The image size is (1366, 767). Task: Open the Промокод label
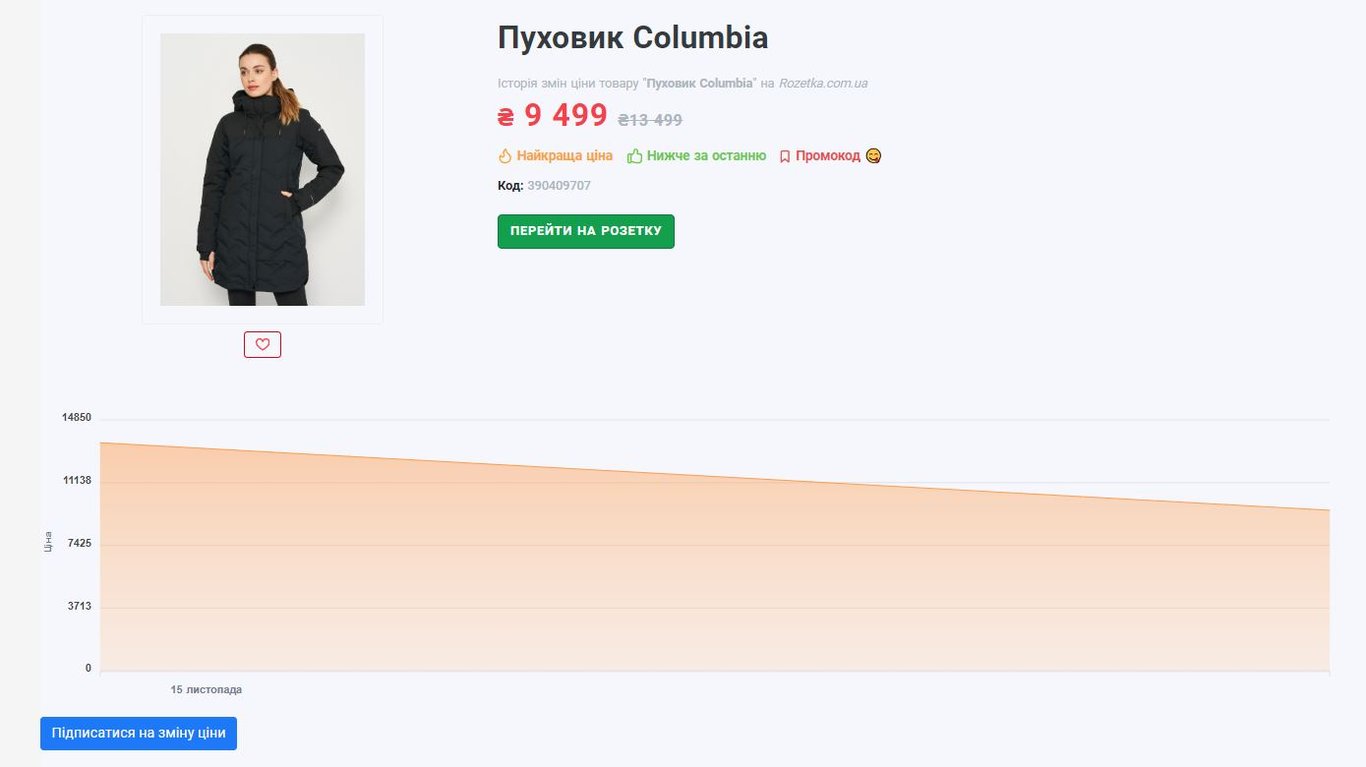click(x=827, y=156)
